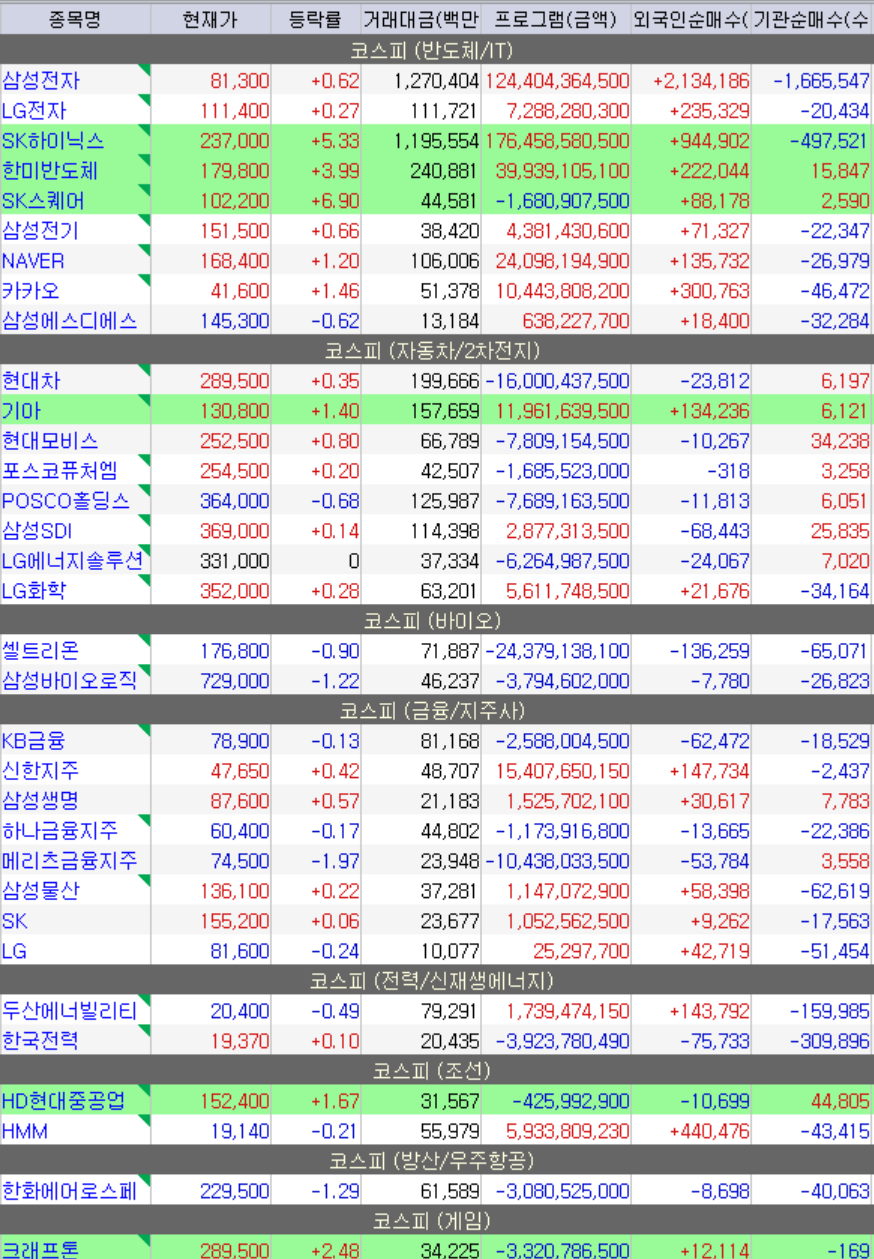
Task: Click the 셀트리온 stock name
Action: pos(41,651)
